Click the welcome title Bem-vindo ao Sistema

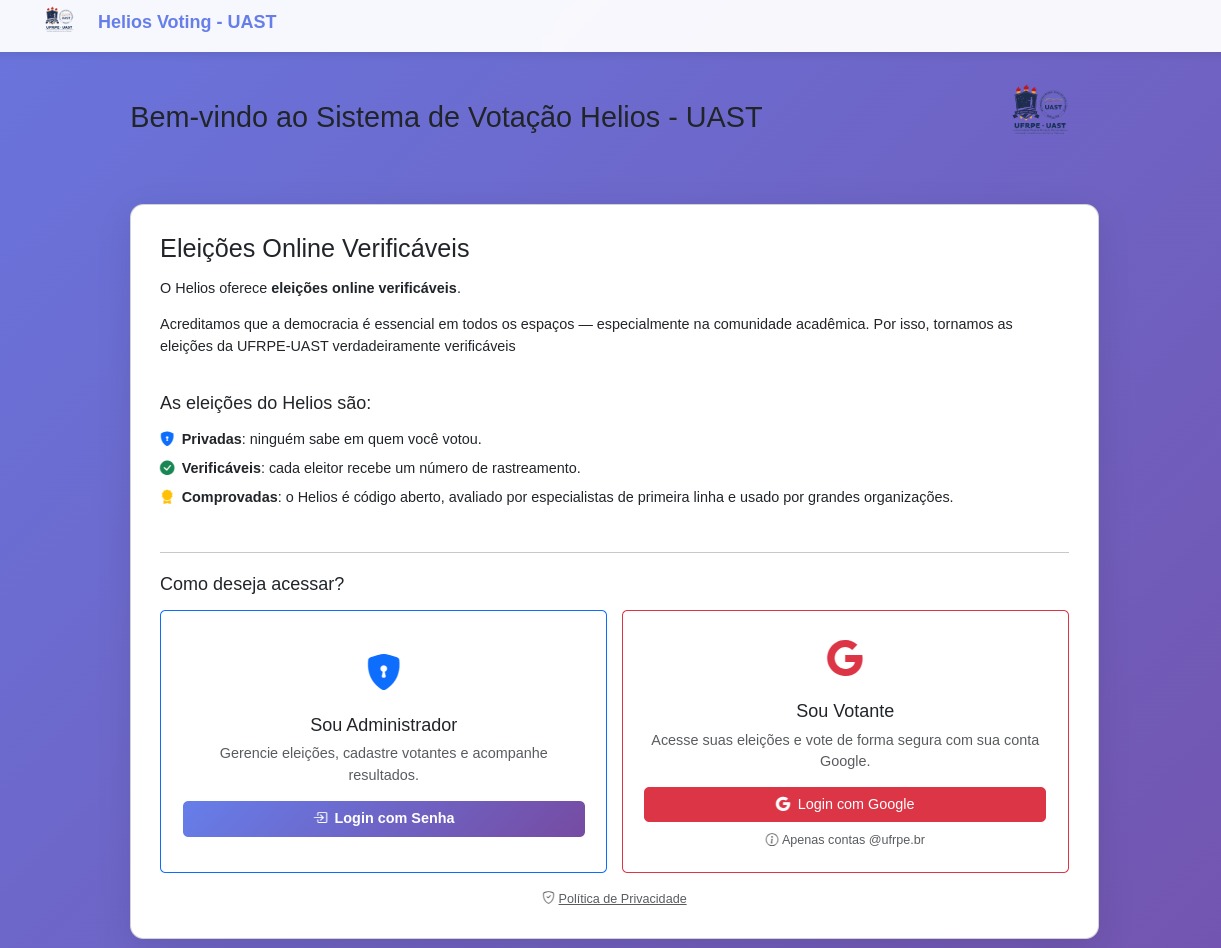pyautogui.click(x=446, y=117)
